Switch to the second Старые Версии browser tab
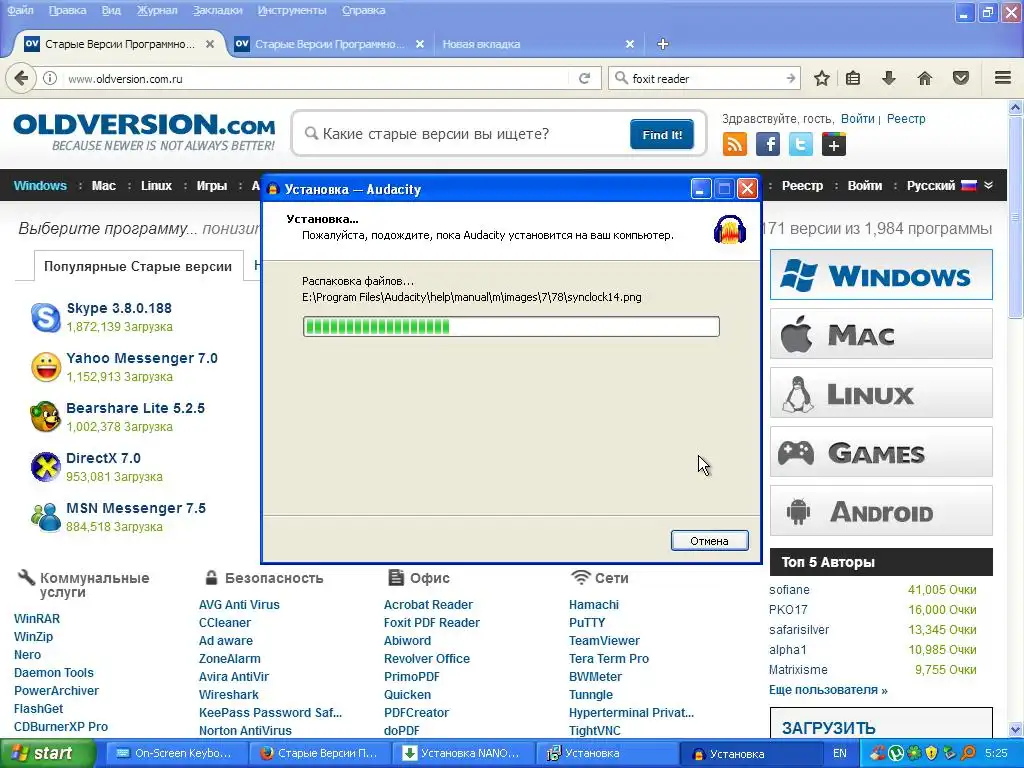The height and width of the screenshot is (768, 1024). pos(329,44)
